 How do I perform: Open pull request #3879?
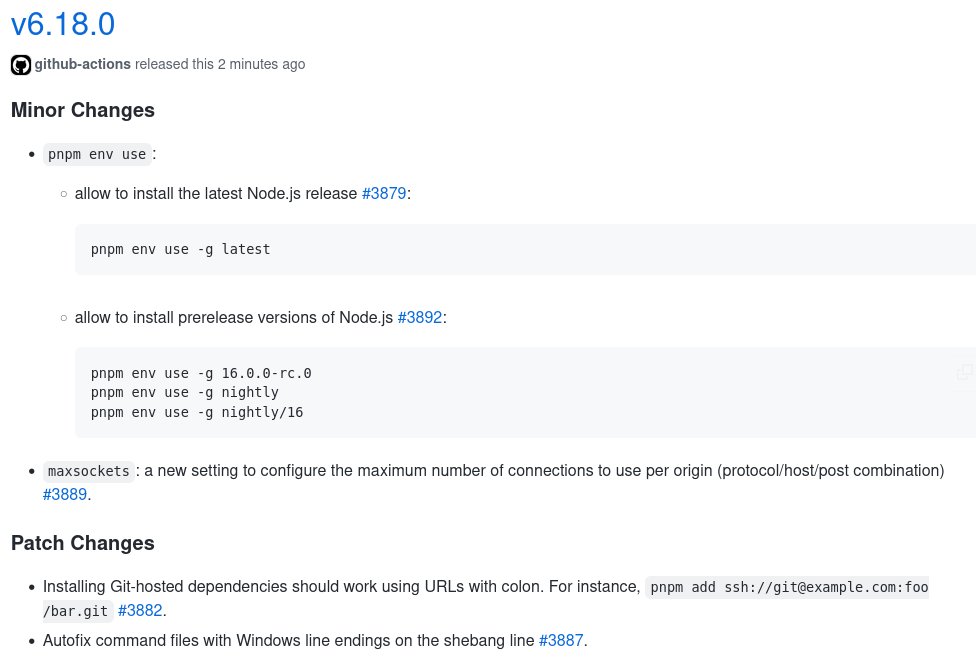[x=384, y=193]
